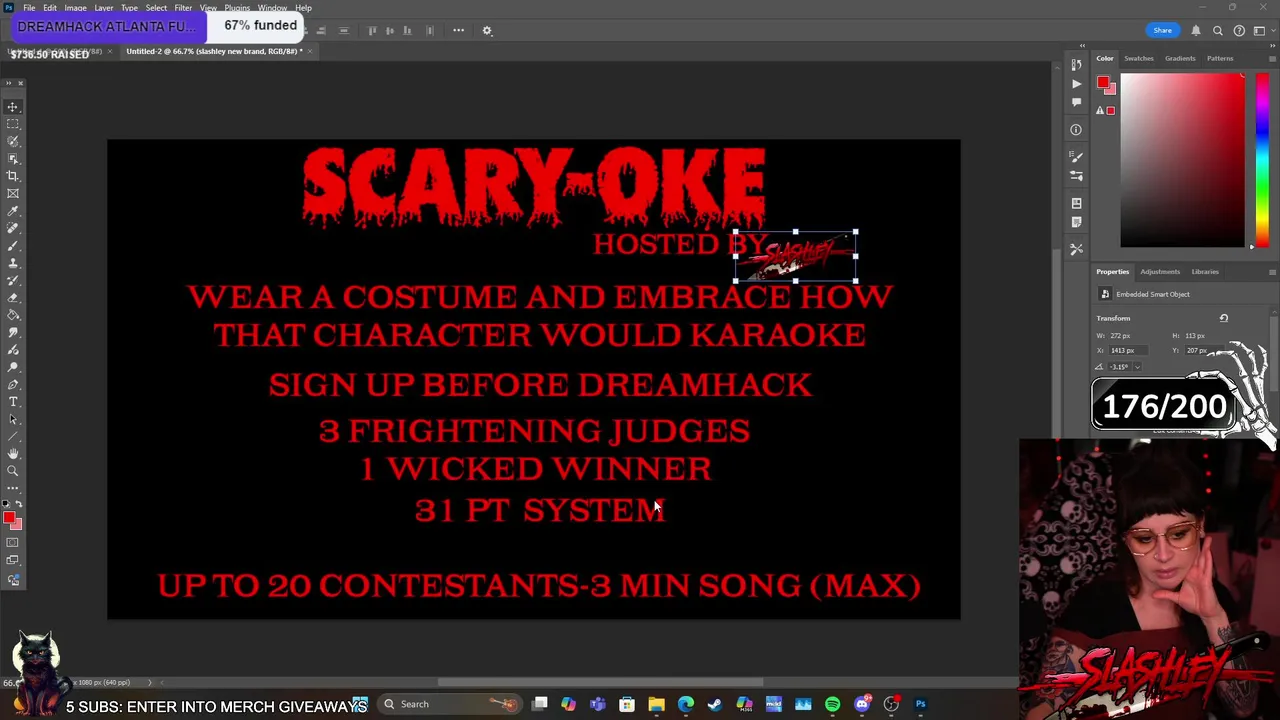Screen dimensions: 1280x720
Task: Click the foreground color swatch in Color panel
Action: [1102, 83]
